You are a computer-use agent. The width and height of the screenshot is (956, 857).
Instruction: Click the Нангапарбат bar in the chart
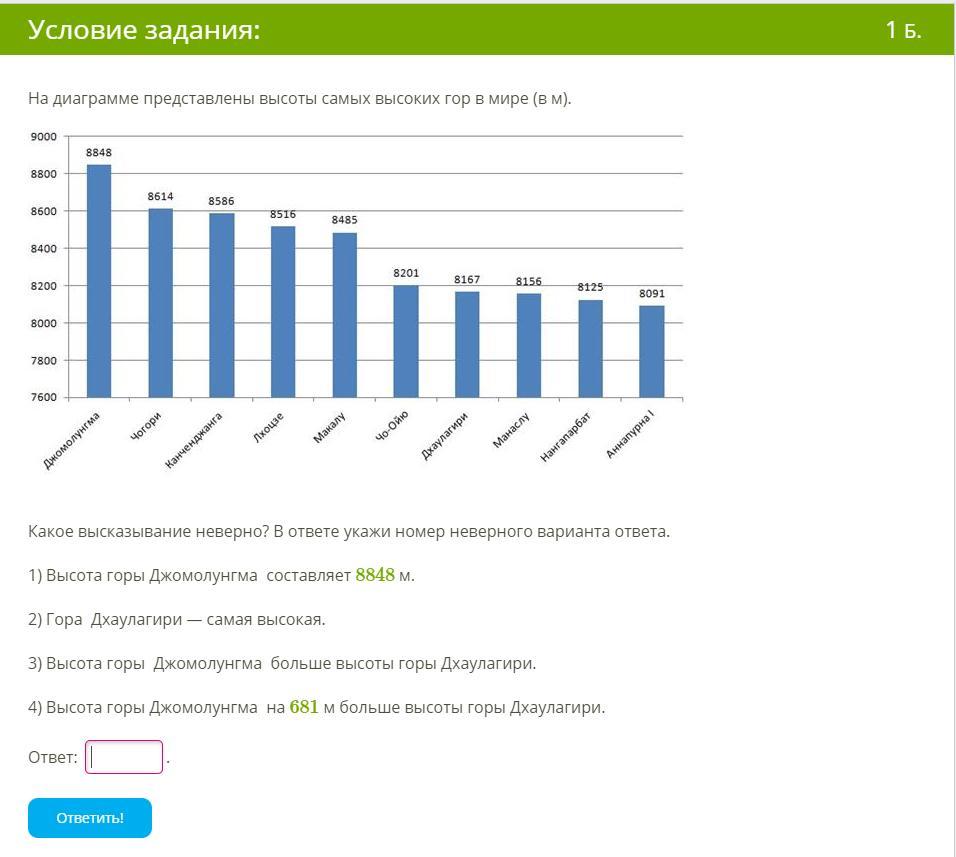[x=590, y=348]
